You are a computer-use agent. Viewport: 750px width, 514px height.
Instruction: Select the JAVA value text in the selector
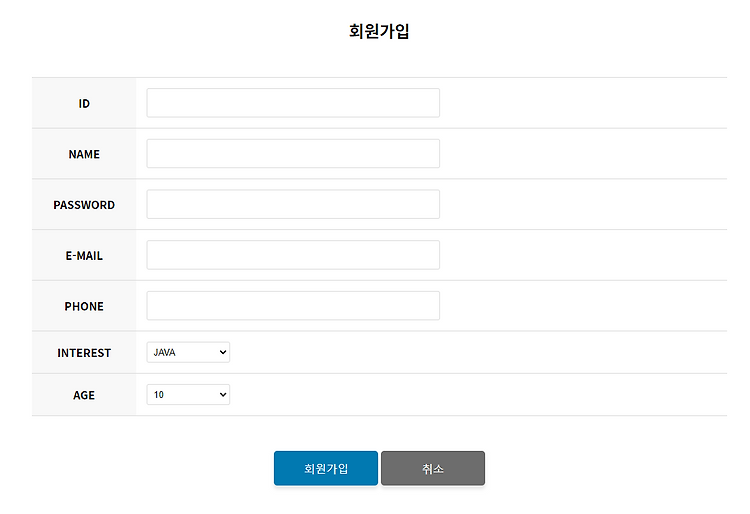(165, 352)
